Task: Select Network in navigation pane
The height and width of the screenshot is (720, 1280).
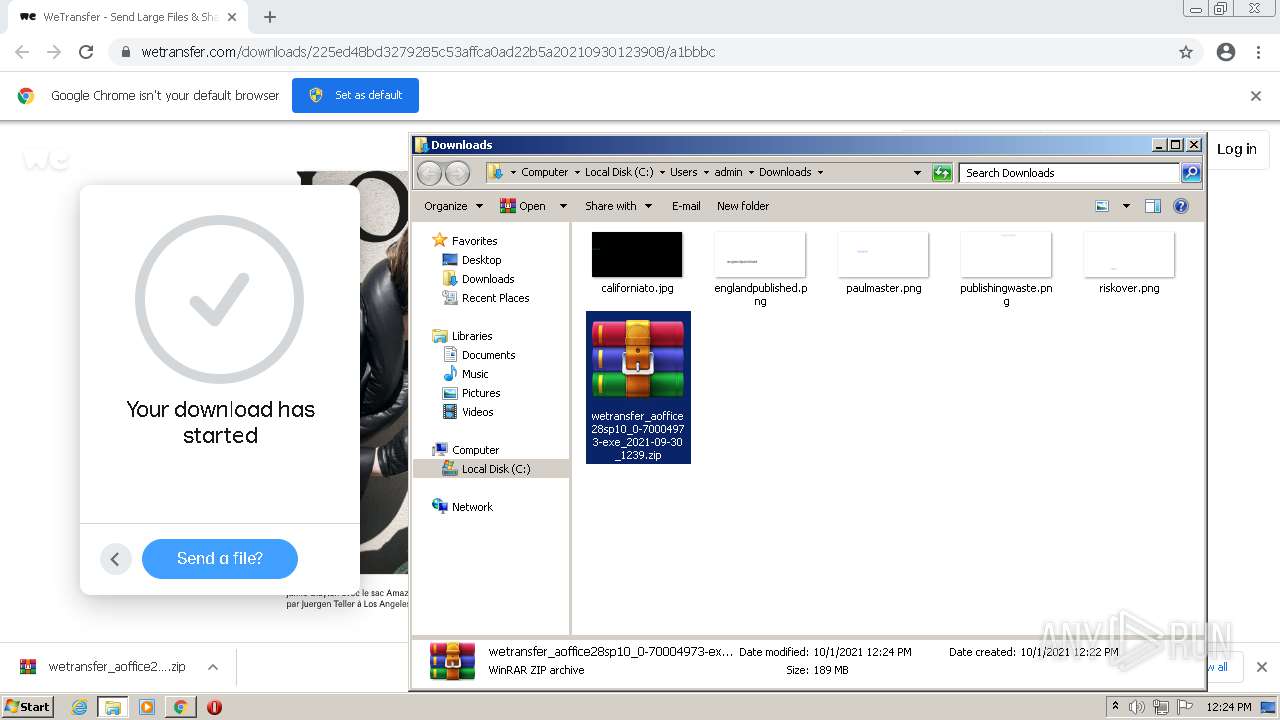Action: (472, 507)
